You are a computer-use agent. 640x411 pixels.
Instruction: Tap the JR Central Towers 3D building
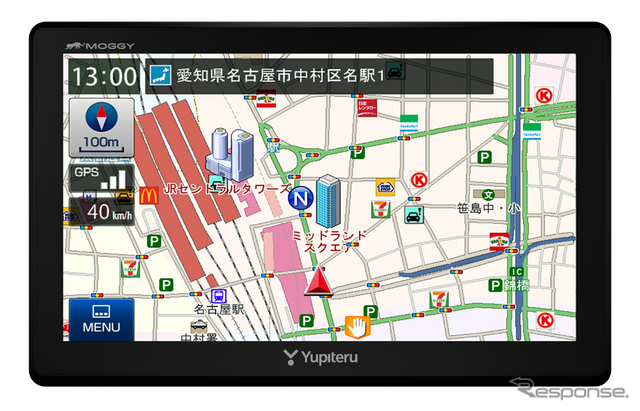229,154
